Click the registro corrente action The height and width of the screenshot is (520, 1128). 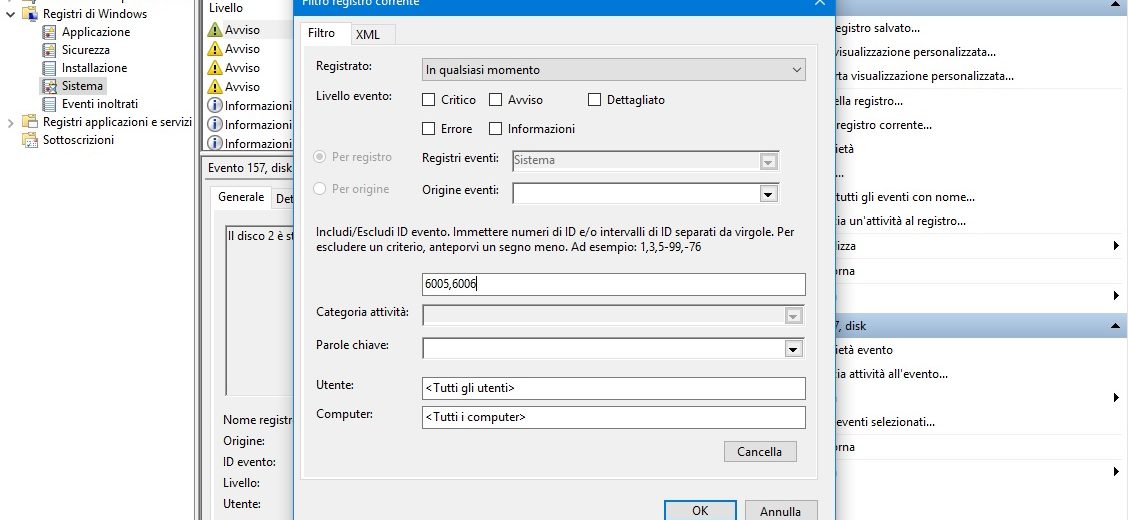pos(883,125)
